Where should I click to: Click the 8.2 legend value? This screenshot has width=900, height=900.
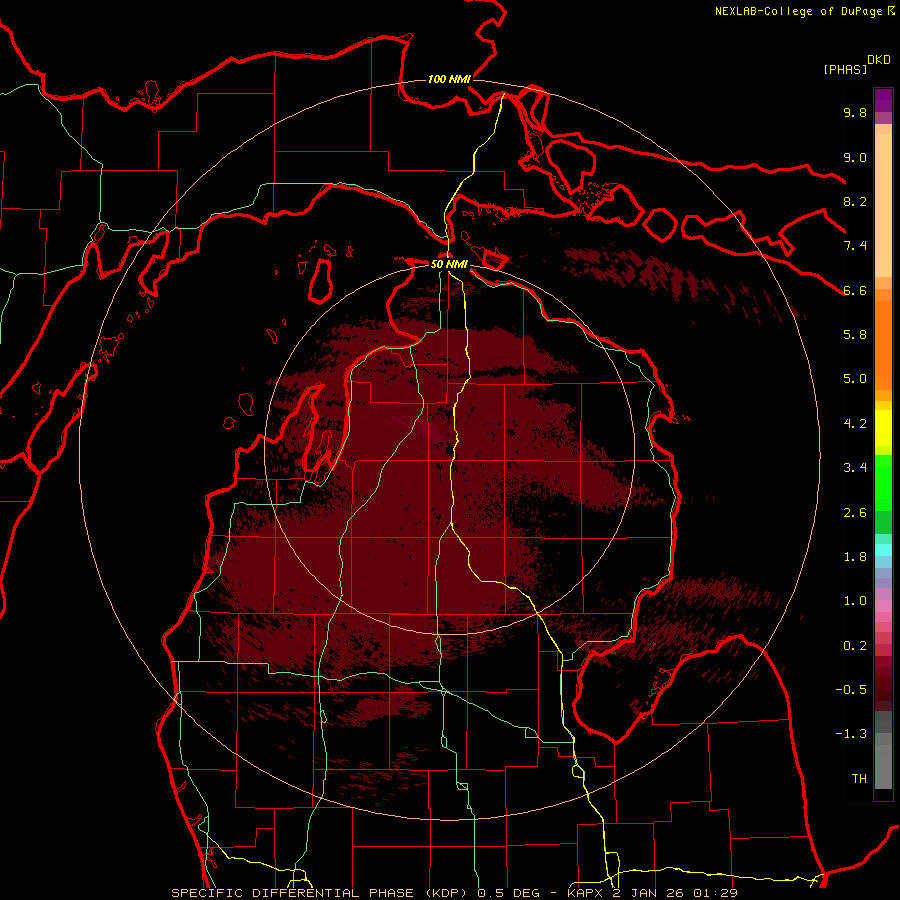tap(855, 201)
